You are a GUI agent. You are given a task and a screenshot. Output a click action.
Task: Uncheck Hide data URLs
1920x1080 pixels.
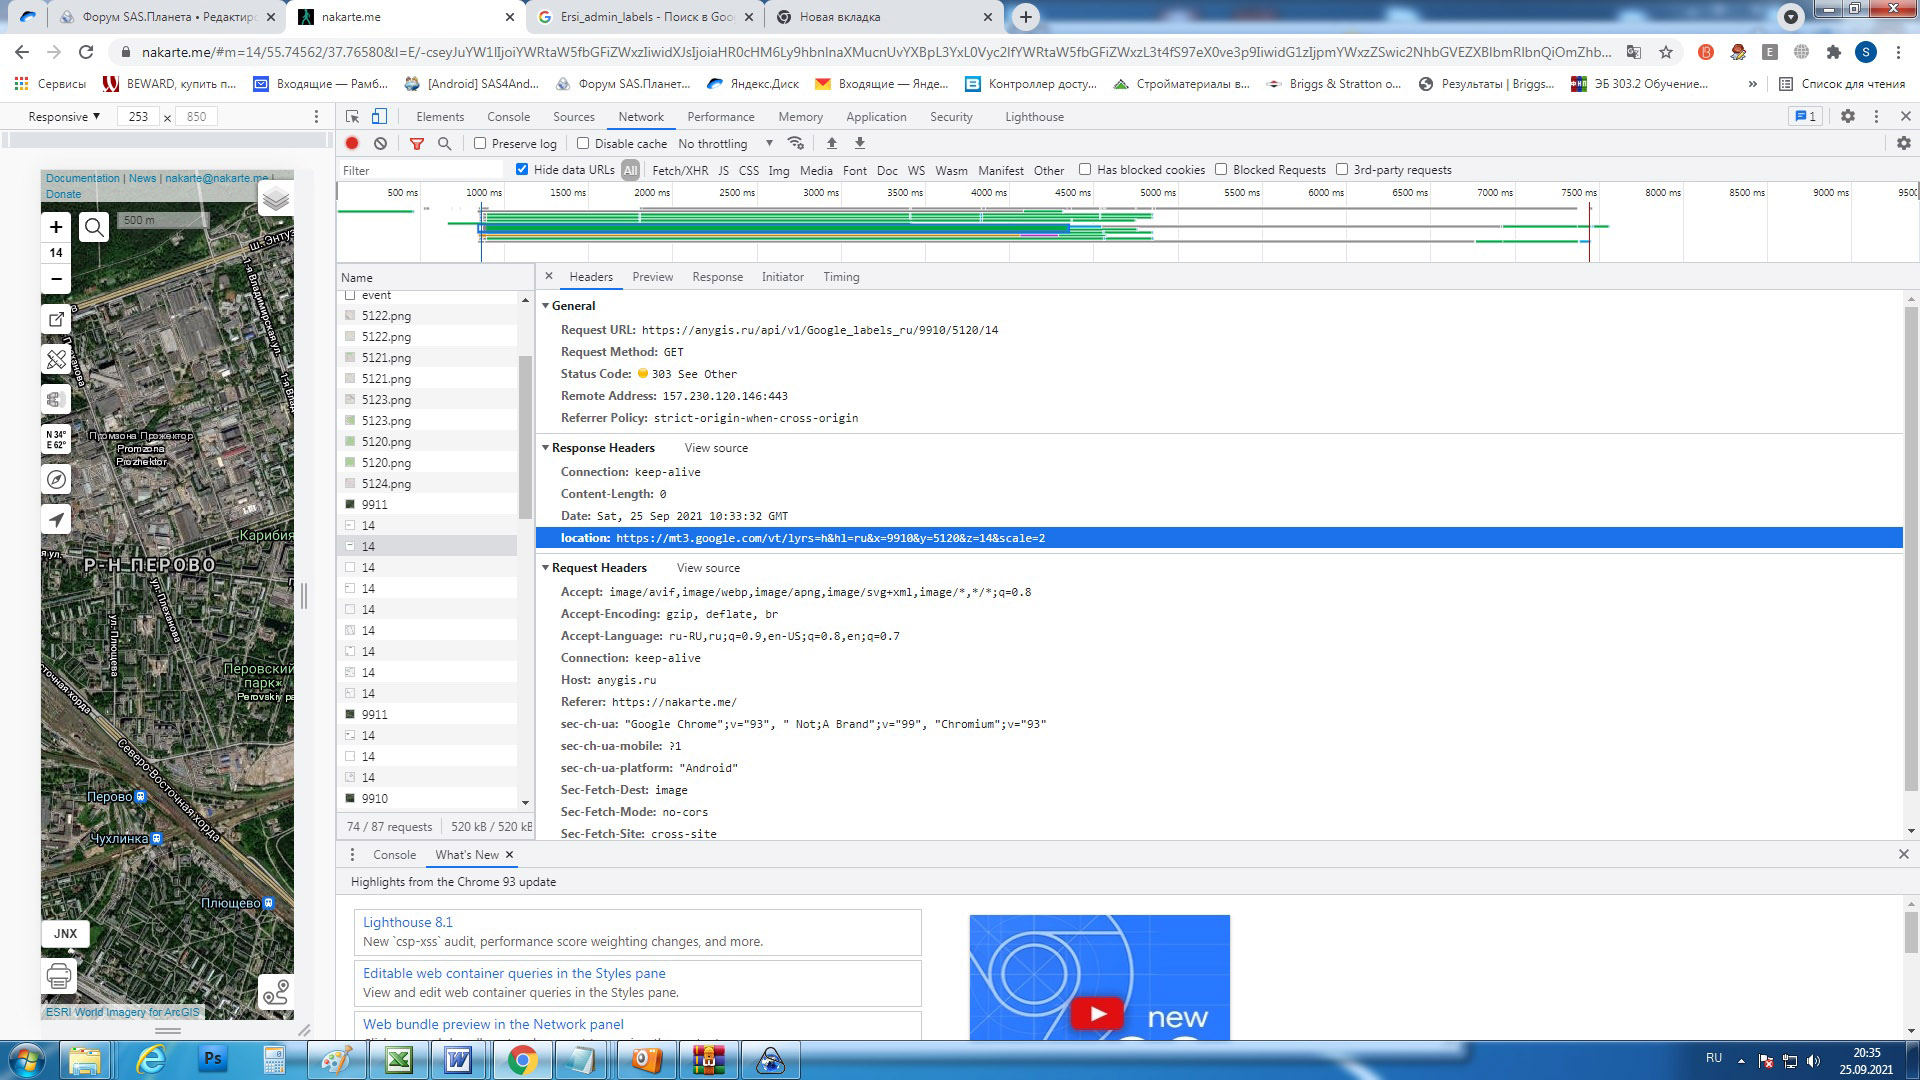[x=521, y=169]
